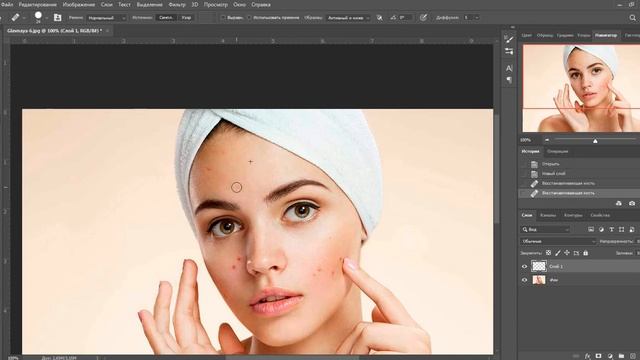
Task: Open the tool preset picker arrow
Action: (x=24, y=18)
